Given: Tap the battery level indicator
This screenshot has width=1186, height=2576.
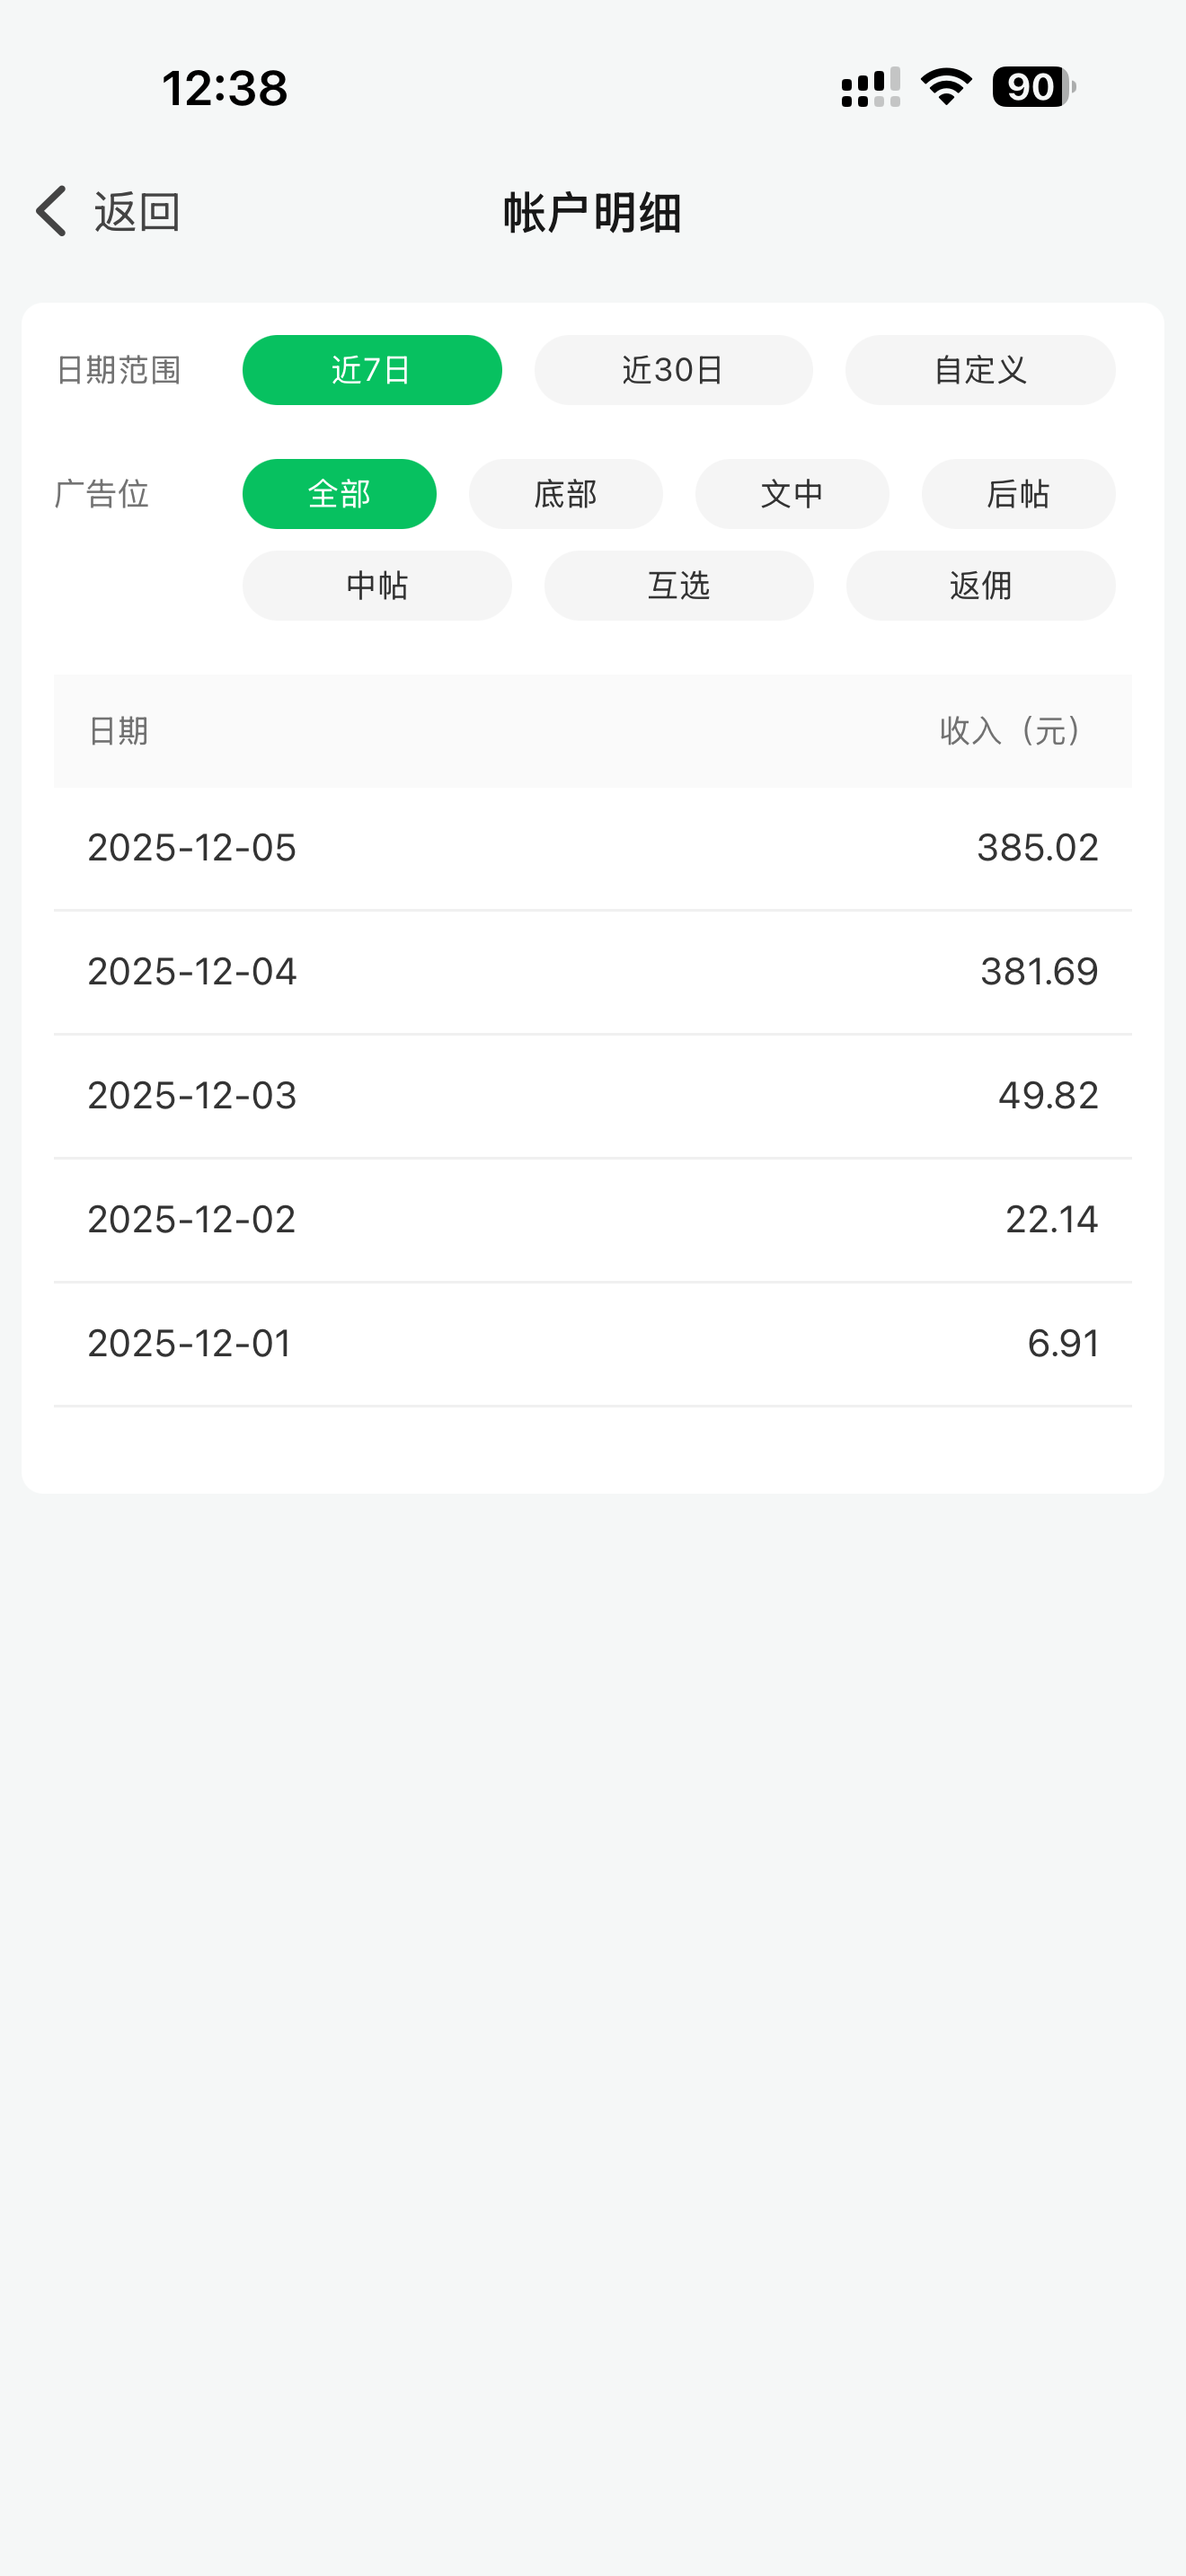Looking at the screenshot, I should point(1033,87).
